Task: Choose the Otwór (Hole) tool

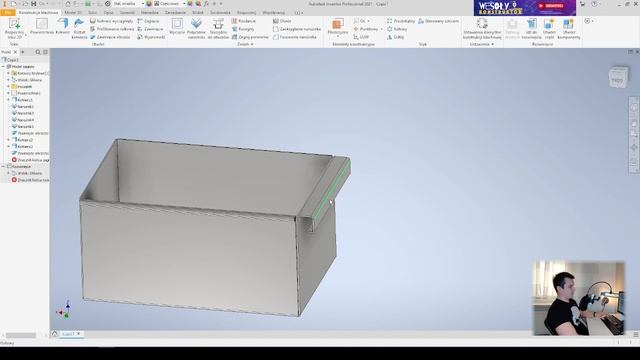Action: click(x=282, y=21)
